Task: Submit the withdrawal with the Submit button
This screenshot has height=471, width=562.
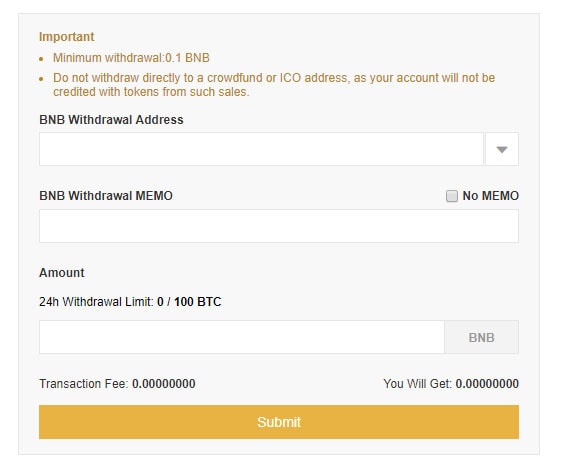Action: pos(279,422)
